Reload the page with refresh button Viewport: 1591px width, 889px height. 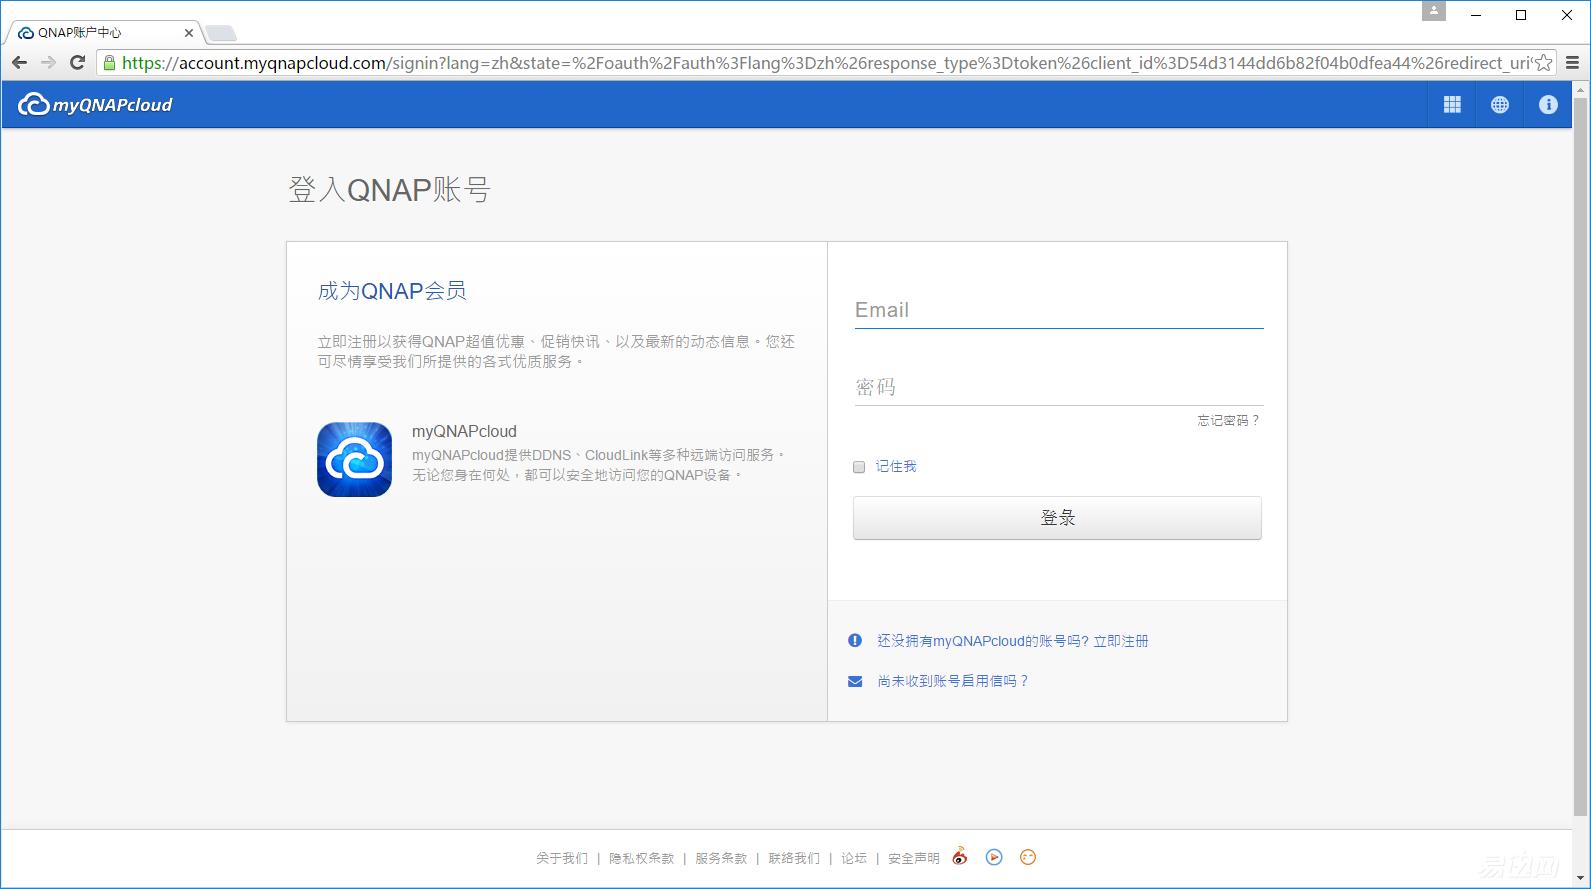(77, 63)
